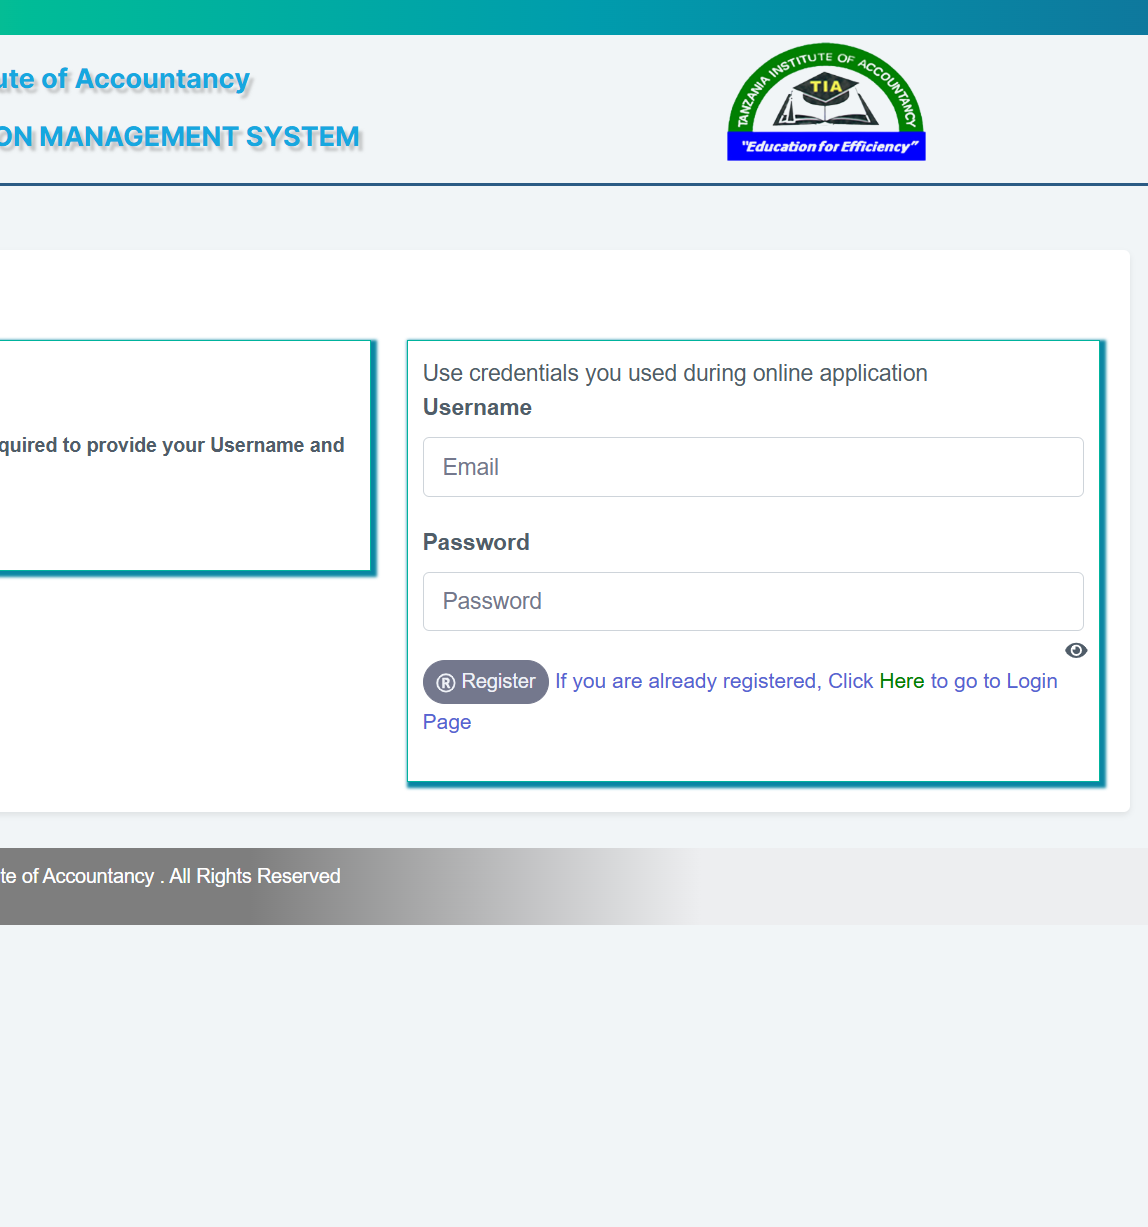Click the "Use credentials you used" instruction text
Screen dimensions: 1148x1227
675,373
